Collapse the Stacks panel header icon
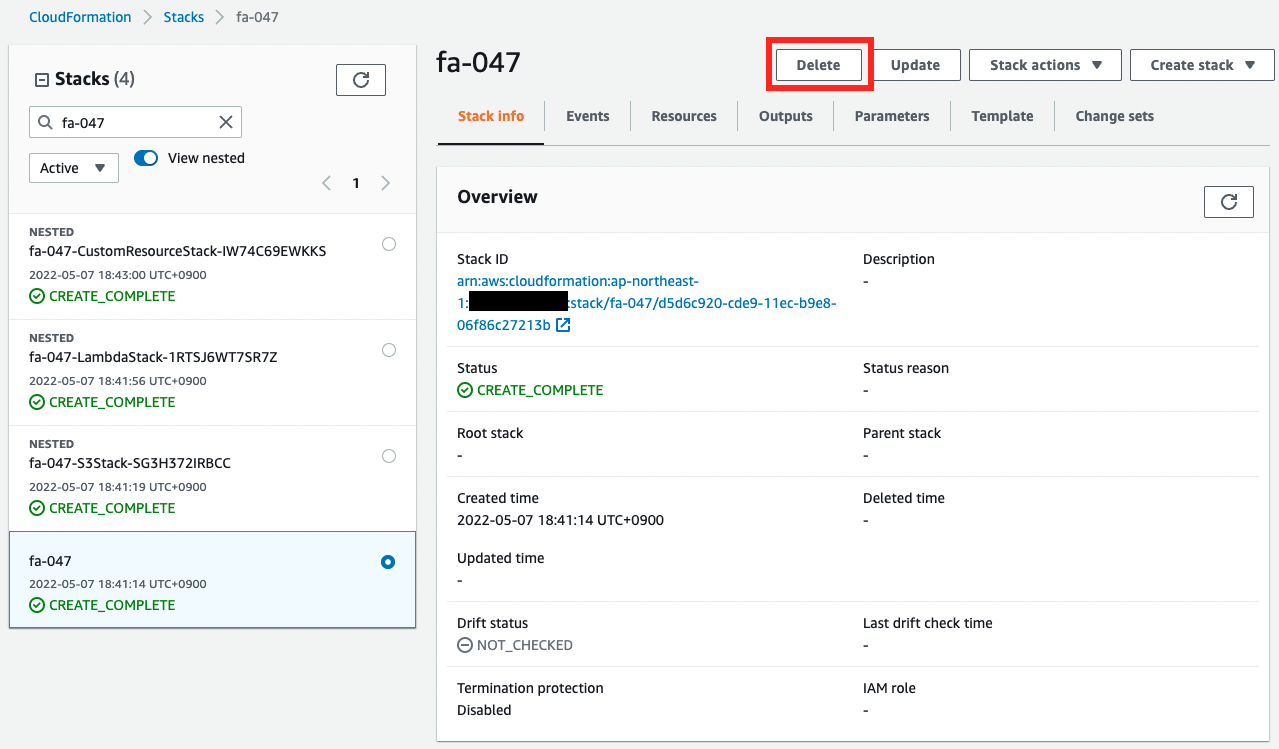The width and height of the screenshot is (1279, 749). (42, 80)
